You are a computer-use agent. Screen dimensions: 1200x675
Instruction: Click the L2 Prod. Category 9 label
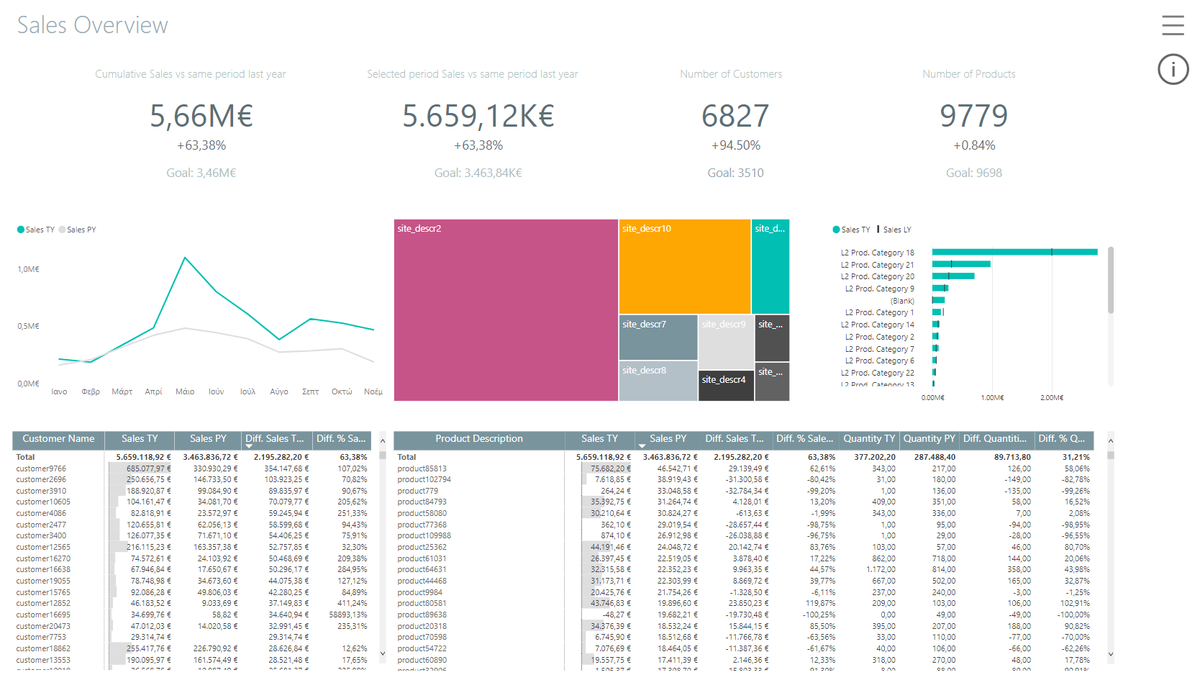point(879,288)
